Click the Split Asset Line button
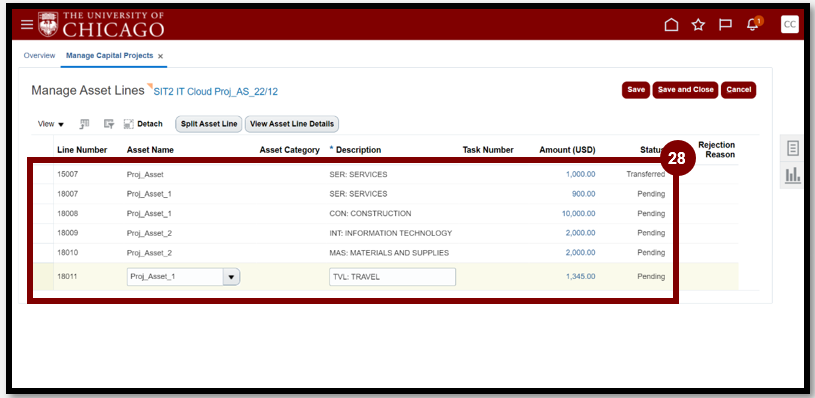The image size is (815, 398). 208,124
